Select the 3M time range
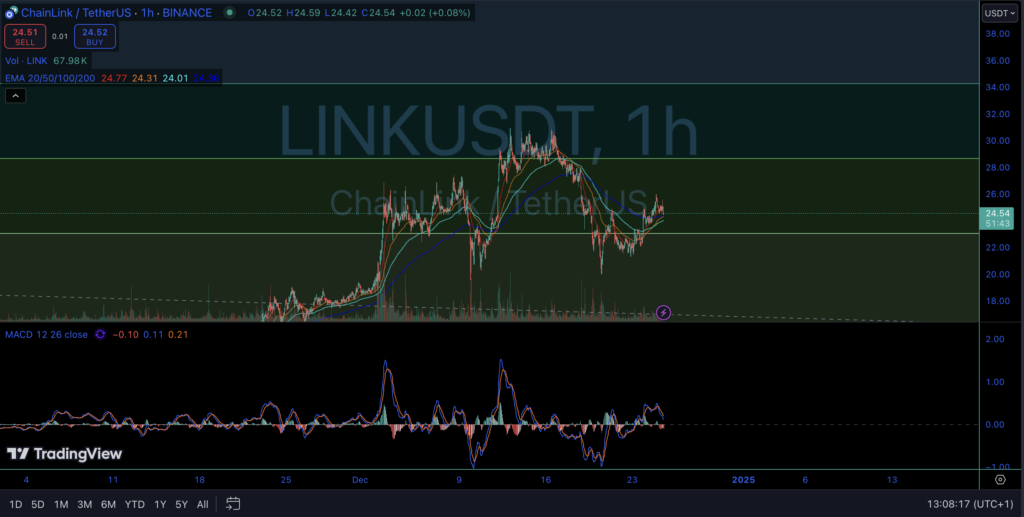The height and width of the screenshot is (517, 1024). pos(84,504)
